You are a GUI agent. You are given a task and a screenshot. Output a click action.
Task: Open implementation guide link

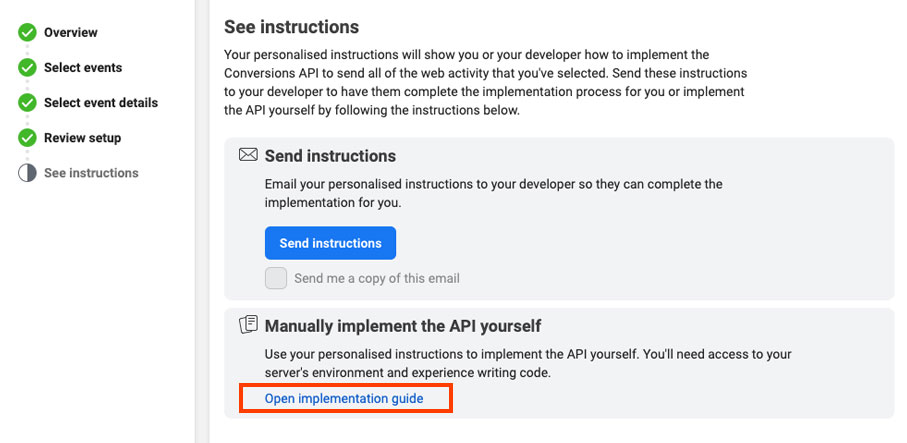(344, 398)
